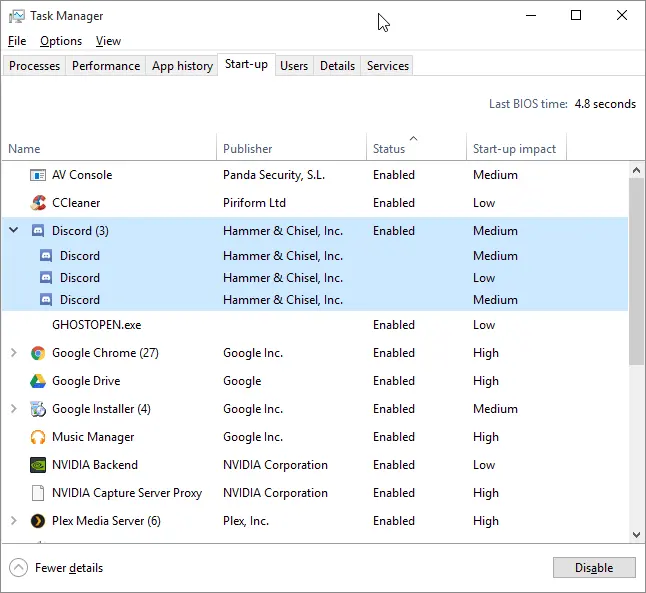646x593 pixels.
Task: Switch to the Services tab
Action: coord(388,66)
